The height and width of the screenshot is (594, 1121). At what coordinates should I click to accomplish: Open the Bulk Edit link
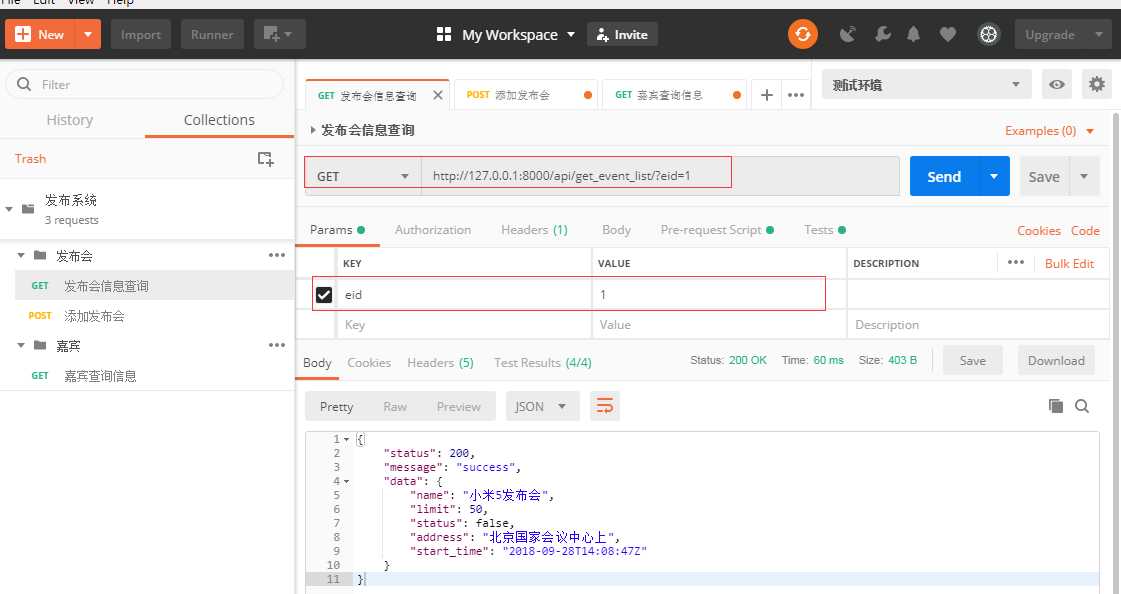(1069, 263)
